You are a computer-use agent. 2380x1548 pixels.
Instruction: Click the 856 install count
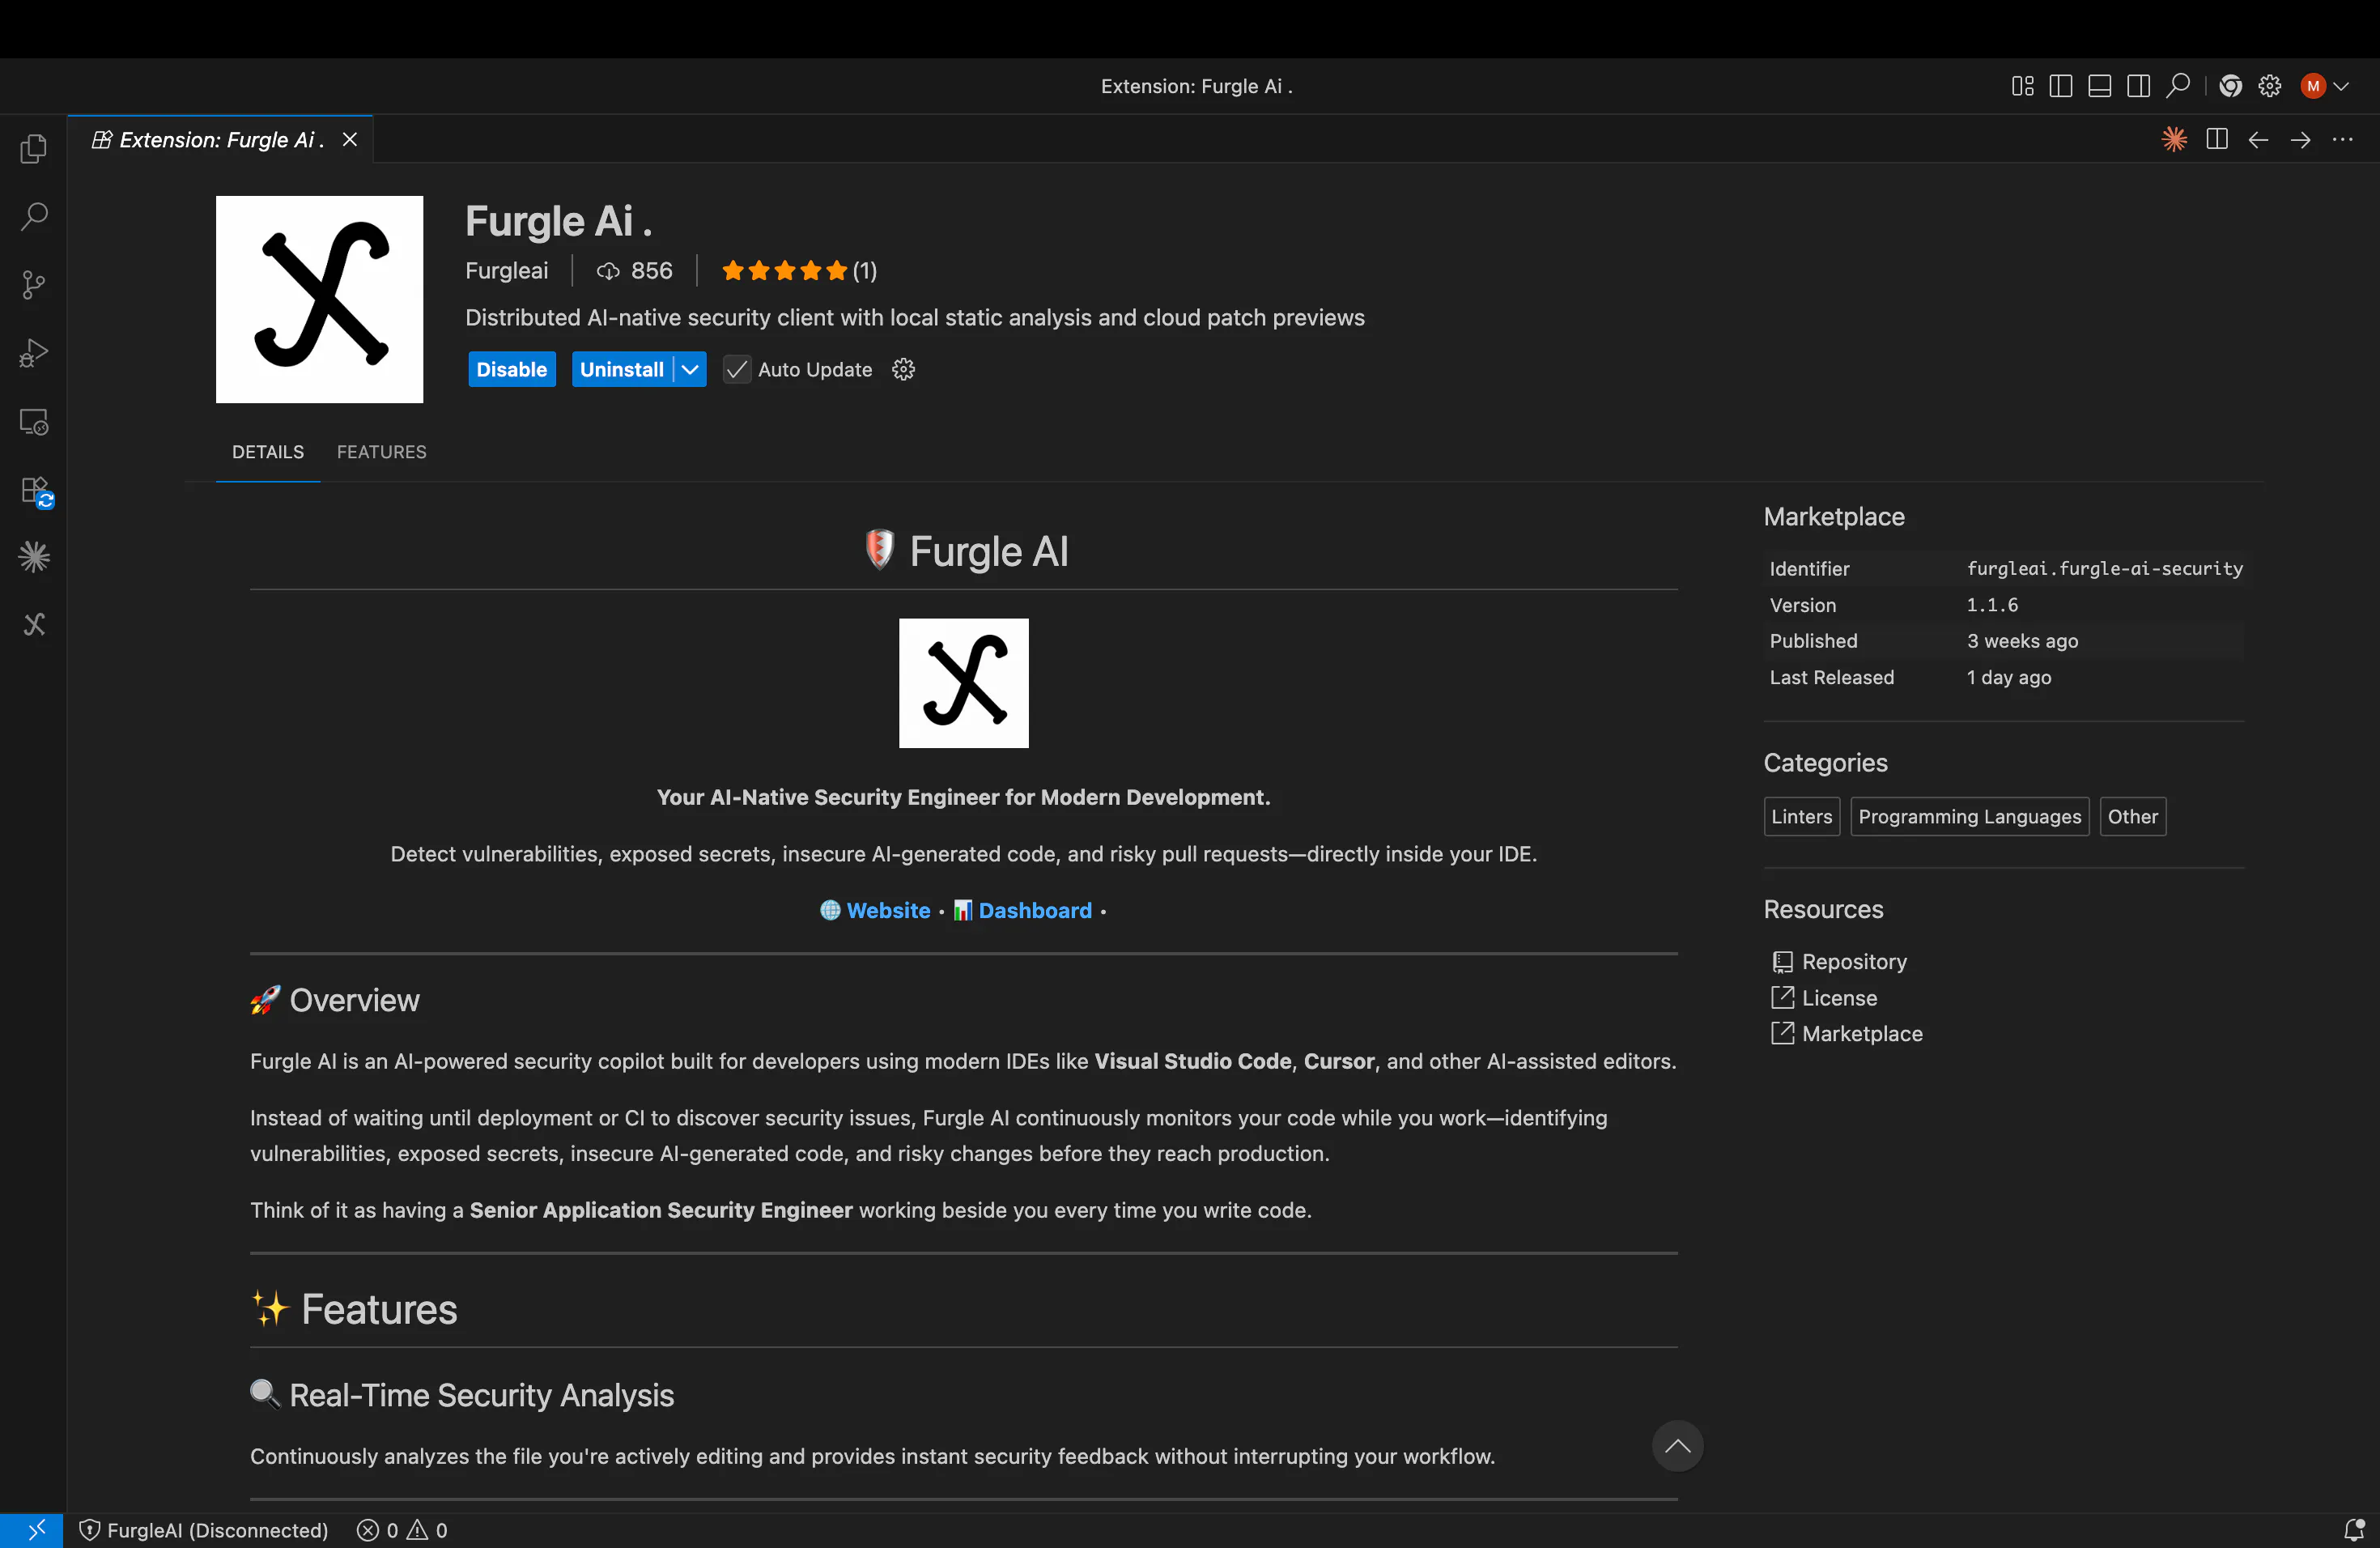click(635, 270)
